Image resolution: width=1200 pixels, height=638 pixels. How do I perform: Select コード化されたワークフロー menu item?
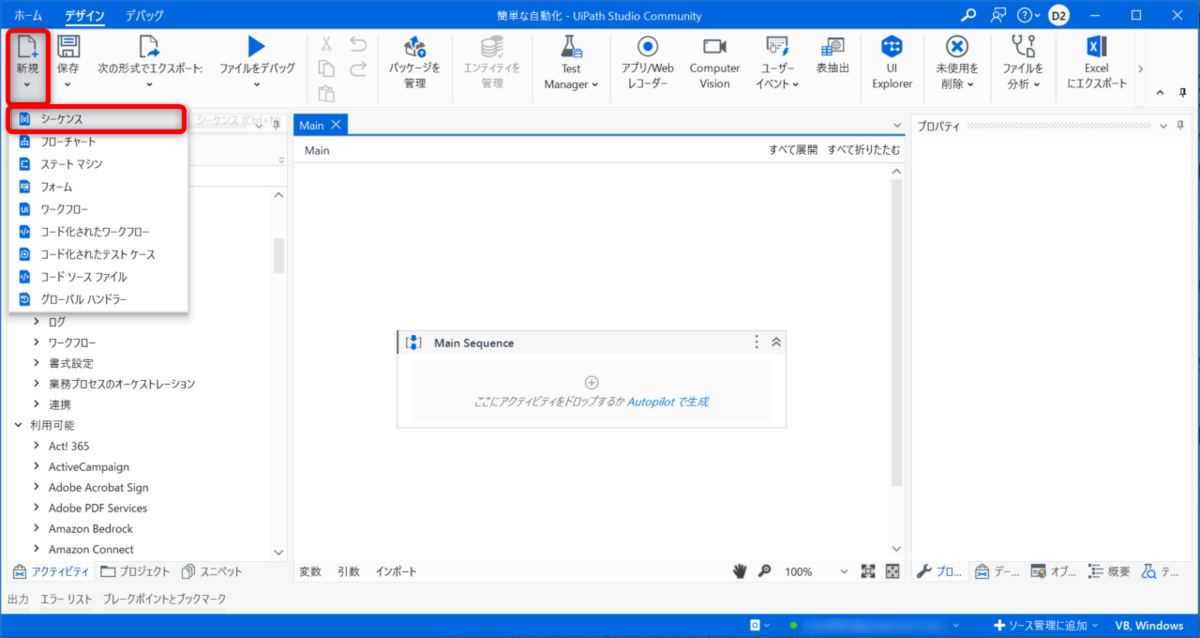click(98, 232)
